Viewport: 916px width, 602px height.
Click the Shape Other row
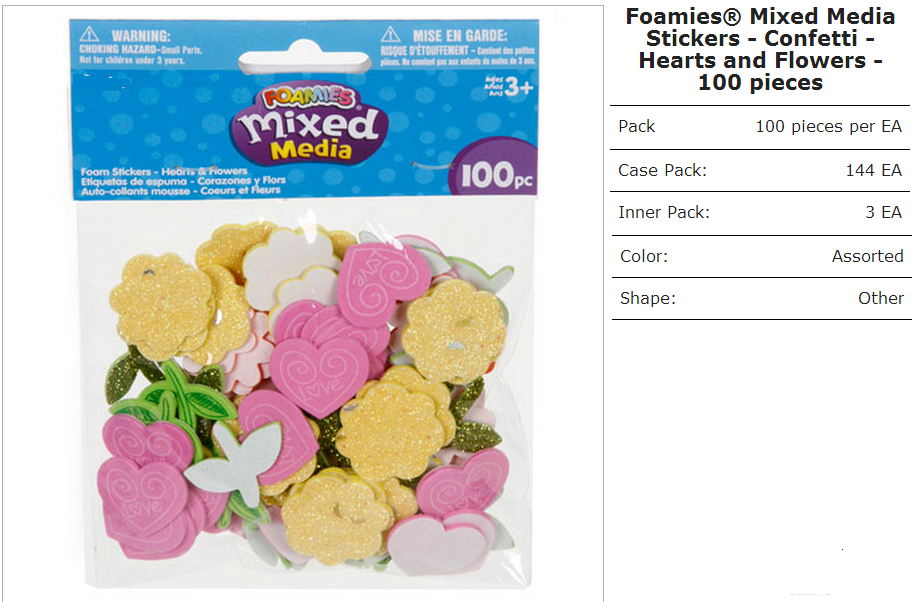pos(761,299)
